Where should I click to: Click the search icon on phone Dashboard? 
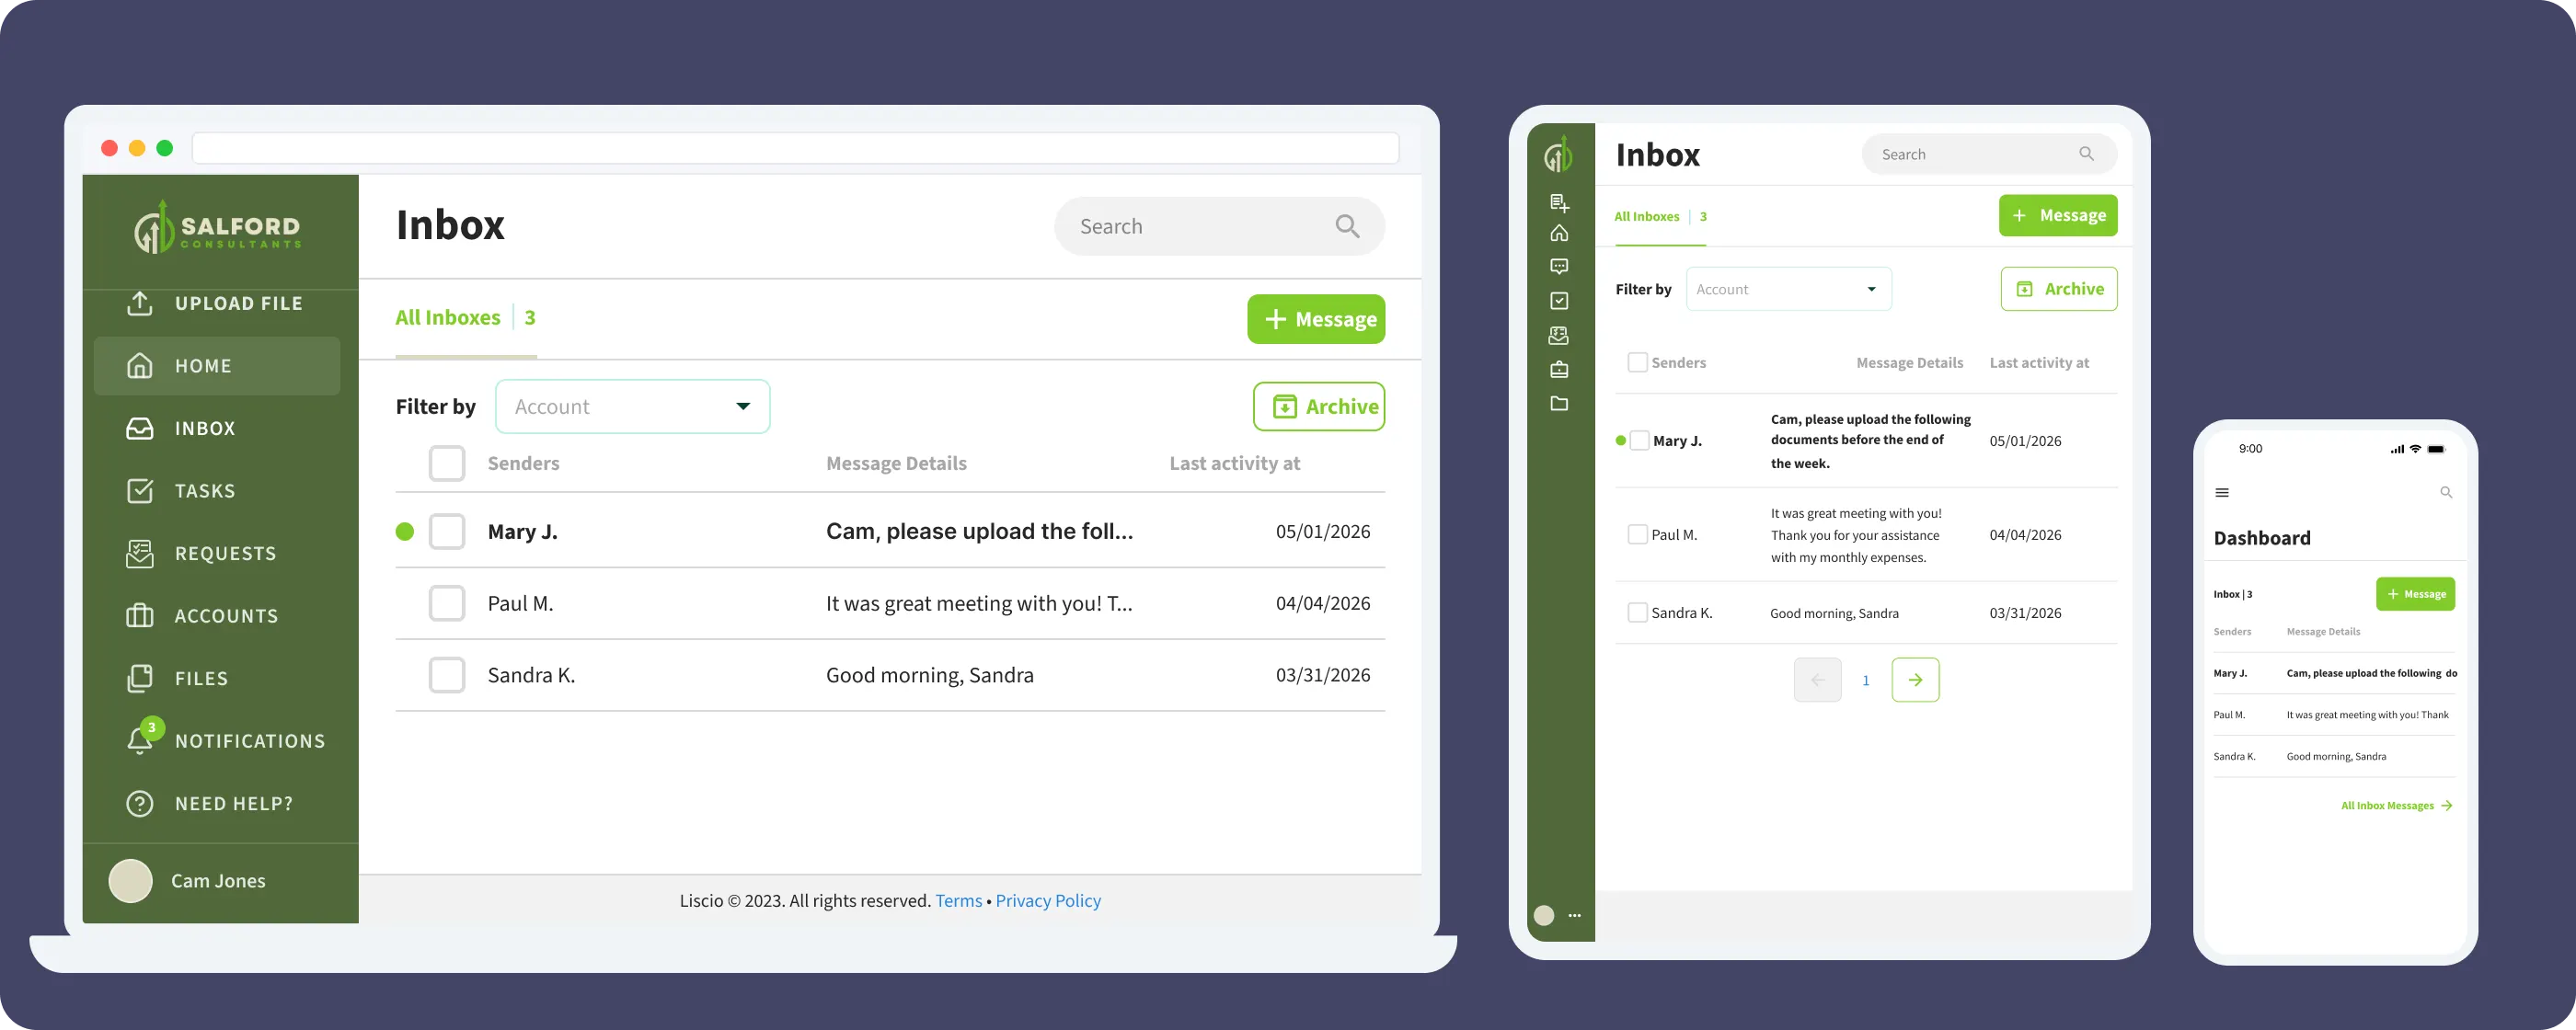pyautogui.click(x=2446, y=492)
